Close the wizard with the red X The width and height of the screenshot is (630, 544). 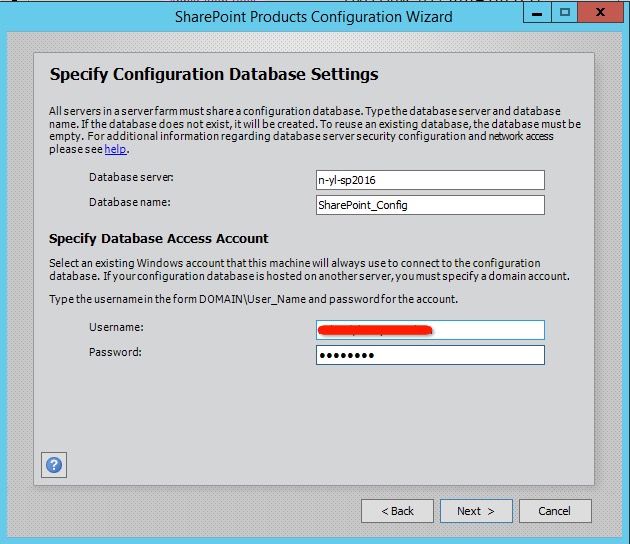point(600,13)
